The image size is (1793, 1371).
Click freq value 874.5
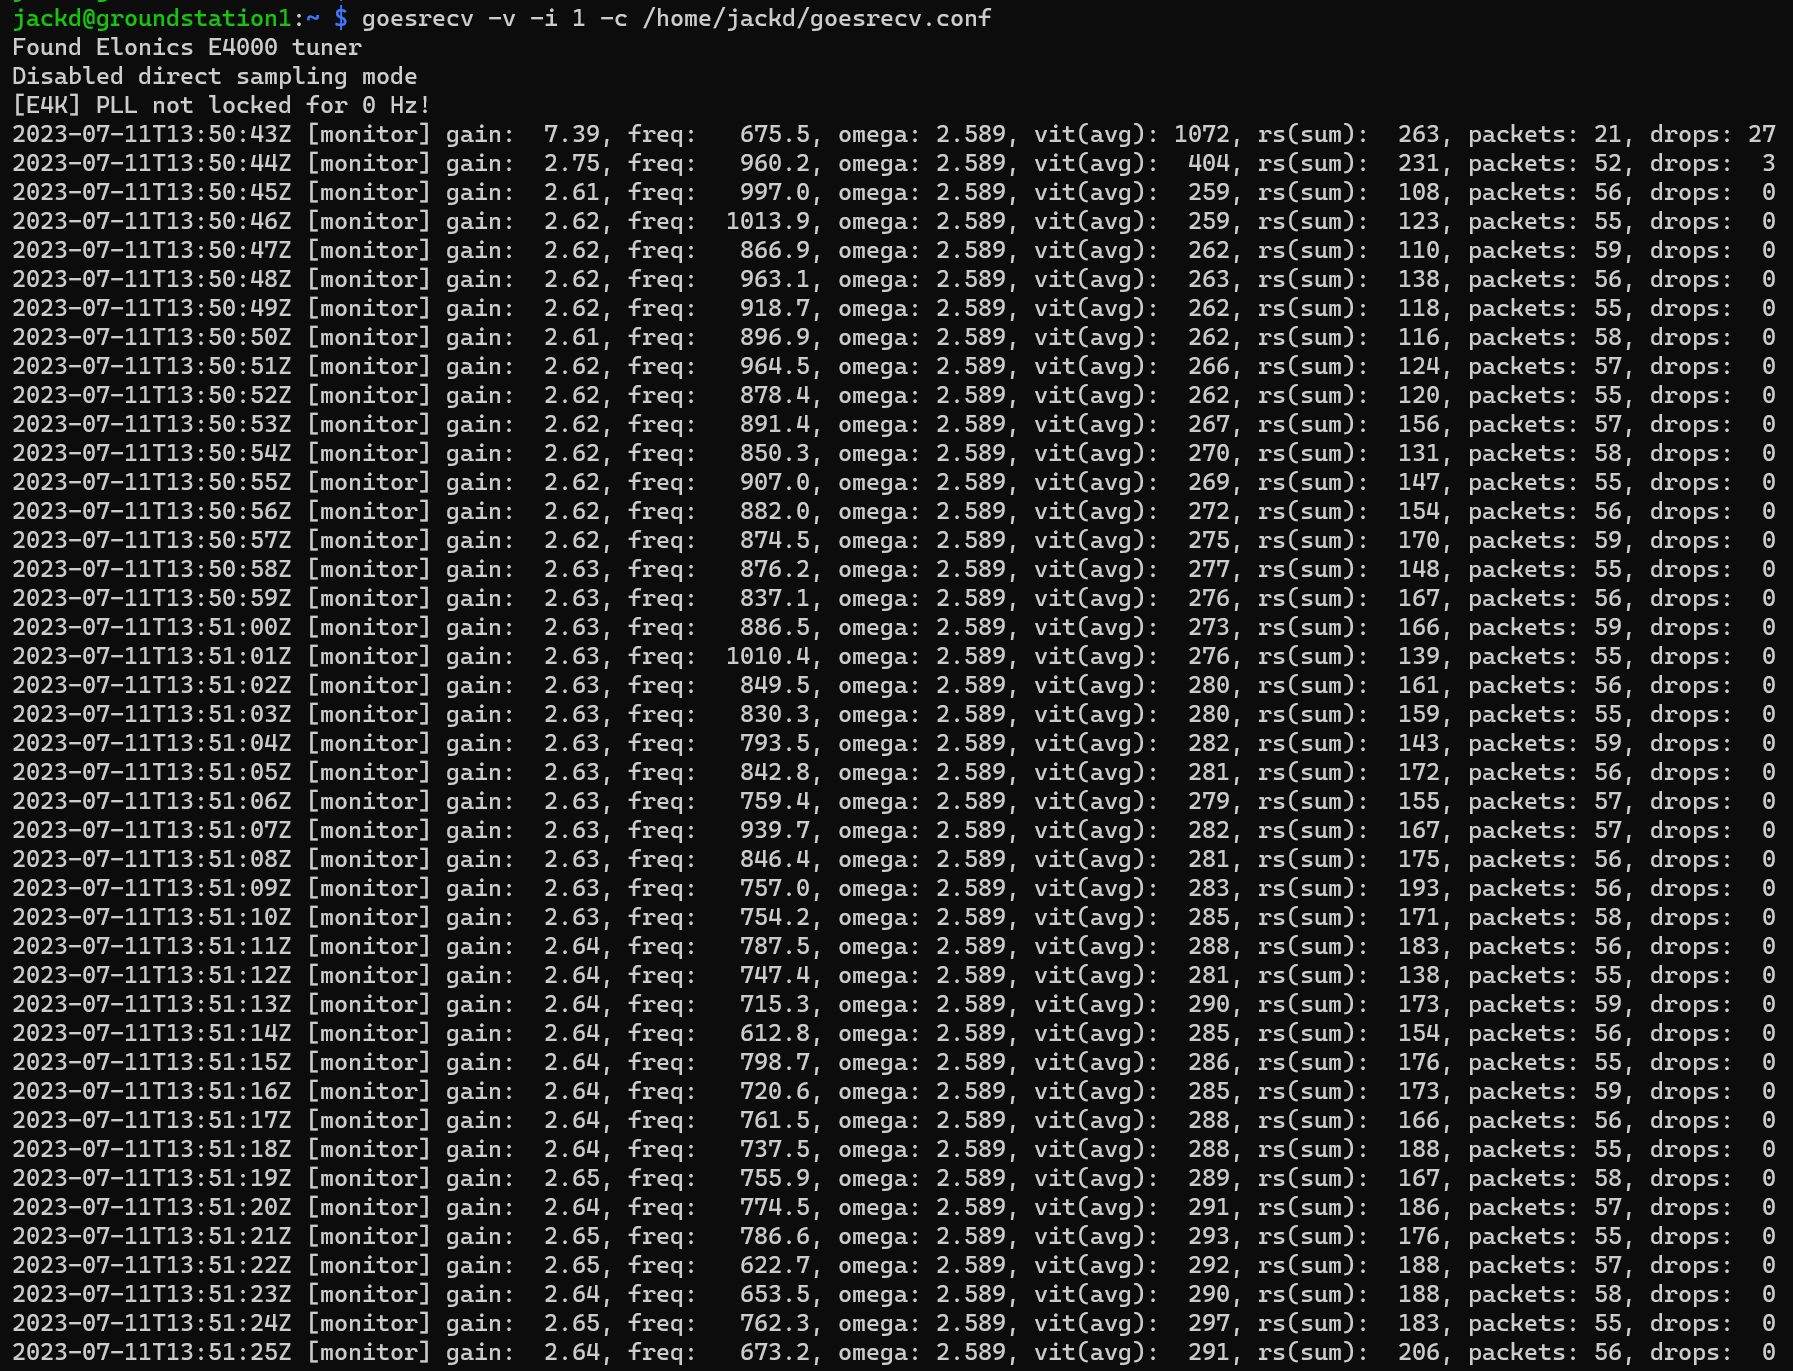[x=775, y=540]
